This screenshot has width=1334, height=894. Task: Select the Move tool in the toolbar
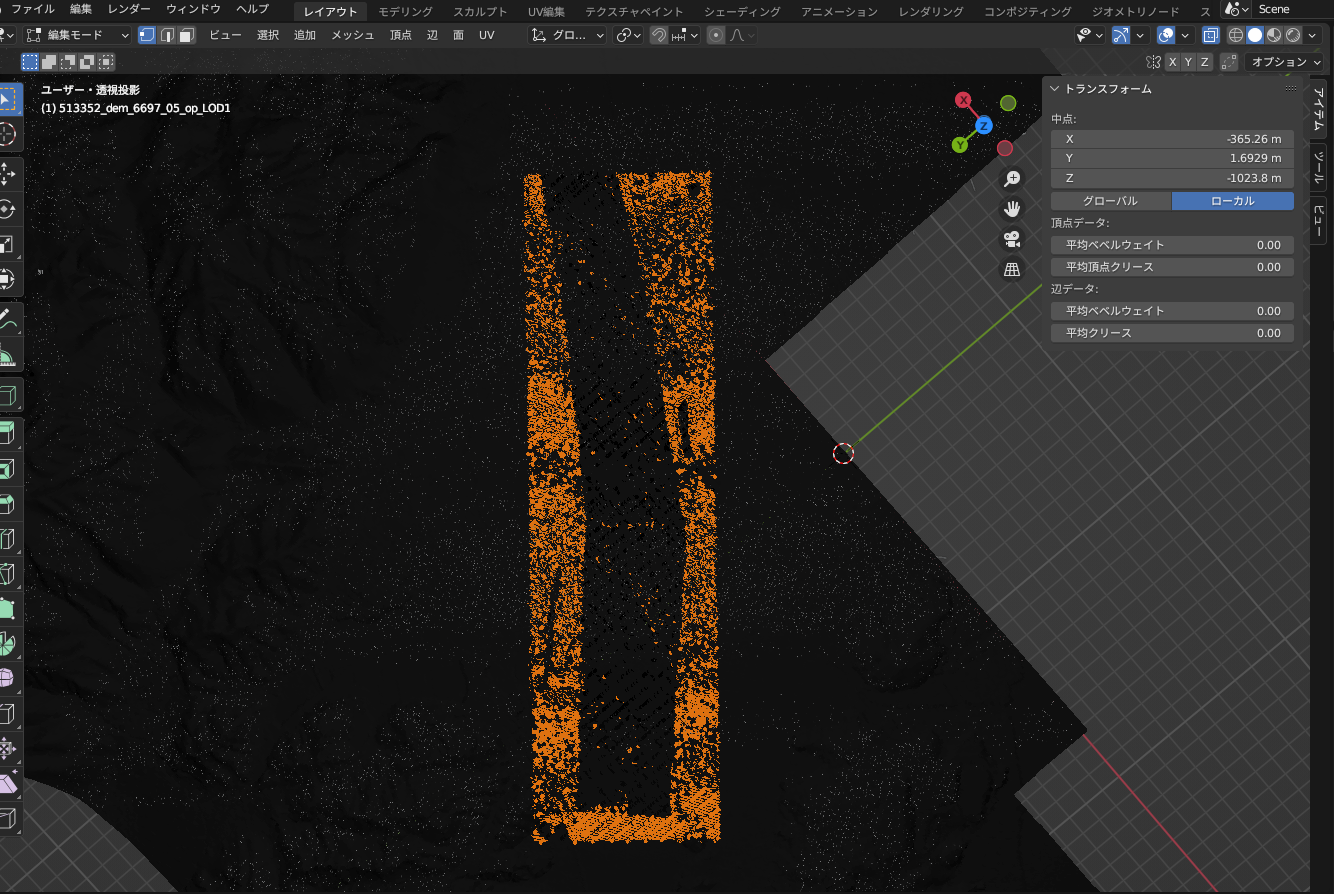(8, 173)
